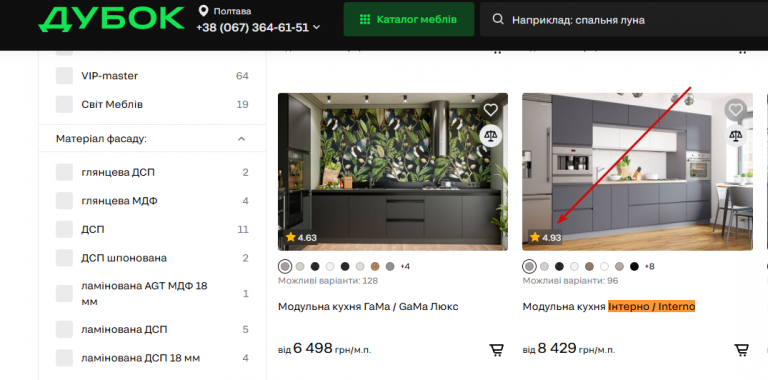
Task: Click the search magnifier icon
Action: pos(498,20)
